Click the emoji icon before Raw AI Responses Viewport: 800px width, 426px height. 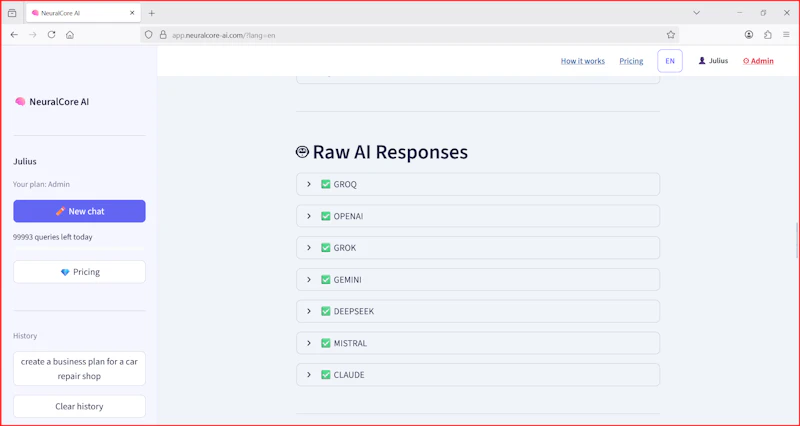[x=302, y=152]
